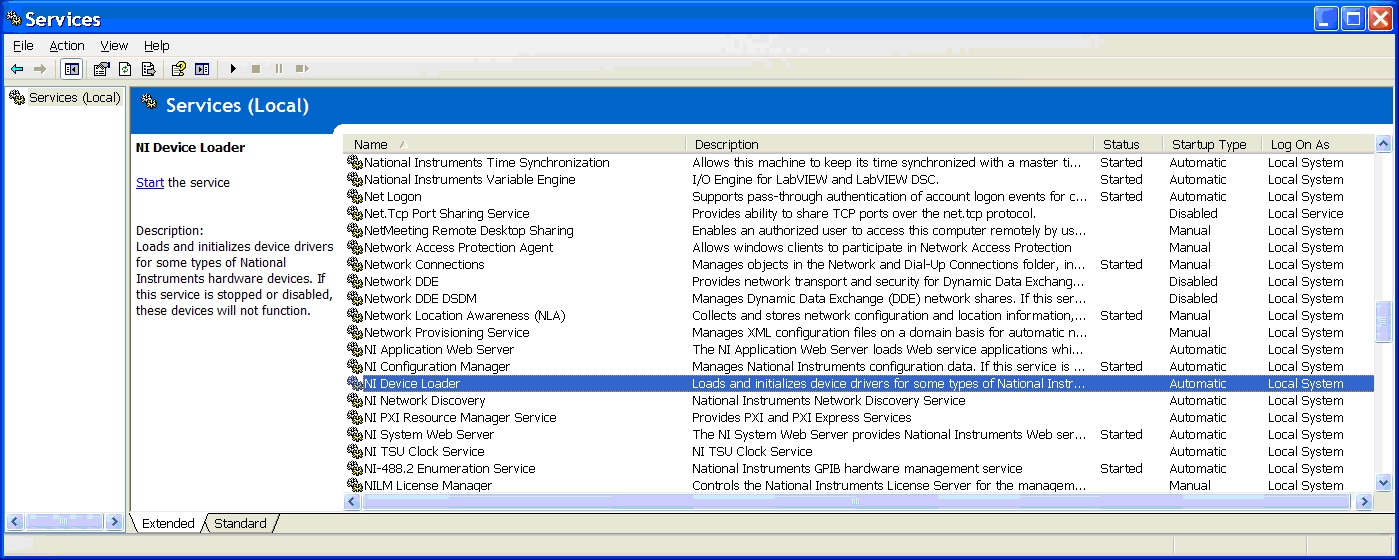
Task: Click gear icon of NetMeeting Remote Desktop Sharing
Action: point(355,231)
